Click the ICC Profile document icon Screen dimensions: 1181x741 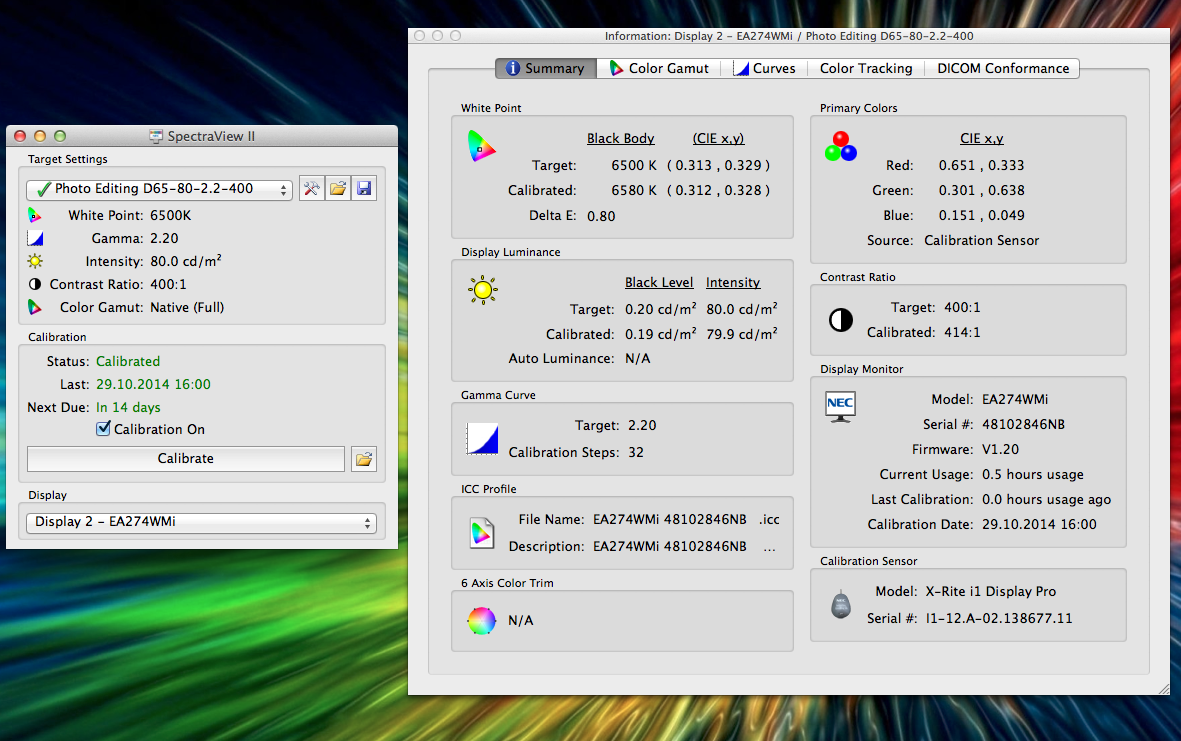pyautogui.click(x=481, y=533)
